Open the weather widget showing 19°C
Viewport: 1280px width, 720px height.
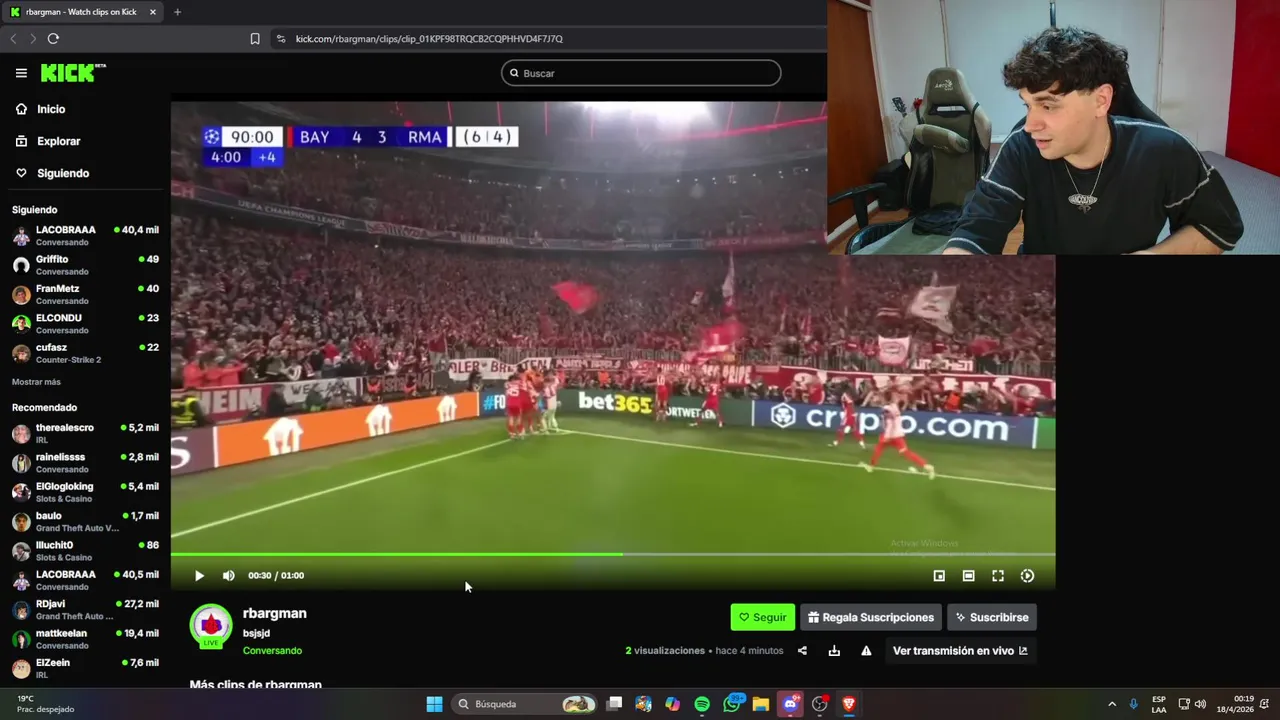45,704
